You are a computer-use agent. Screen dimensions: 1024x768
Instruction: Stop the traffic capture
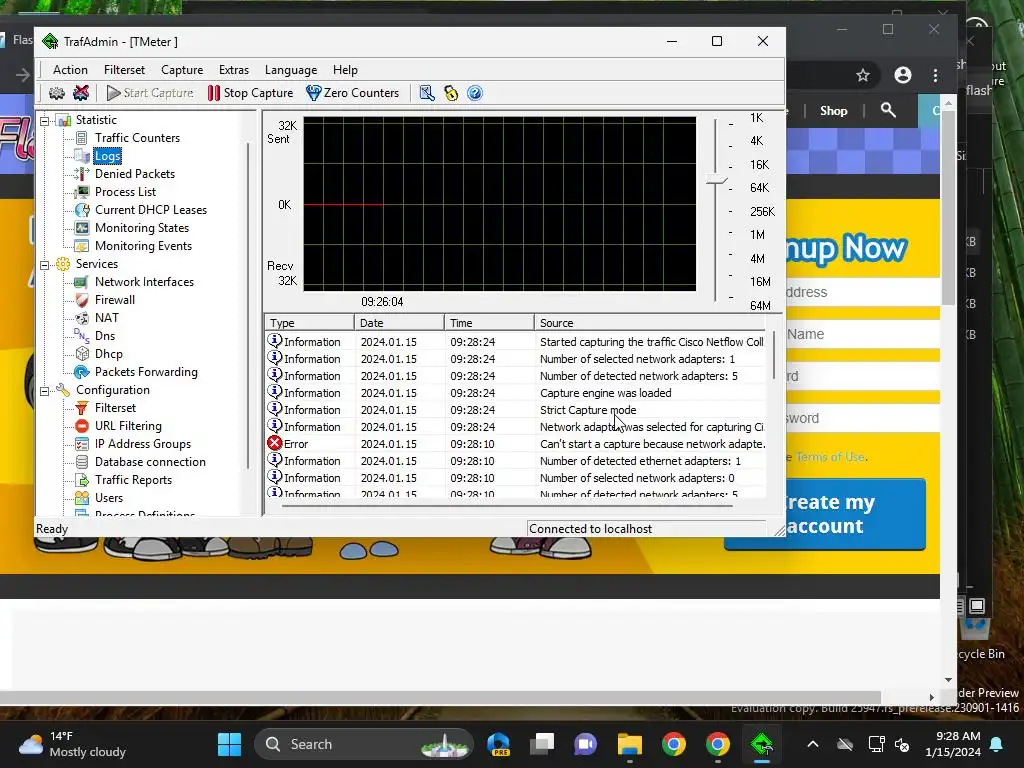tap(250, 93)
